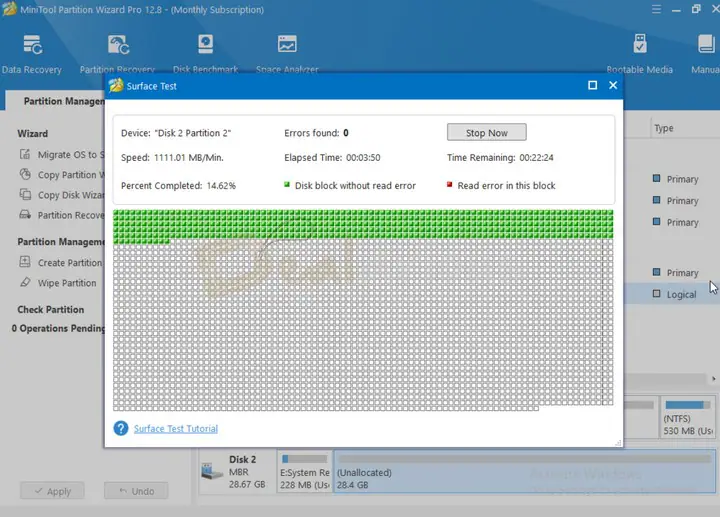Viewport: 720px width, 517px height.
Task: Click the Stop Now button
Action: tap(487, 132)
